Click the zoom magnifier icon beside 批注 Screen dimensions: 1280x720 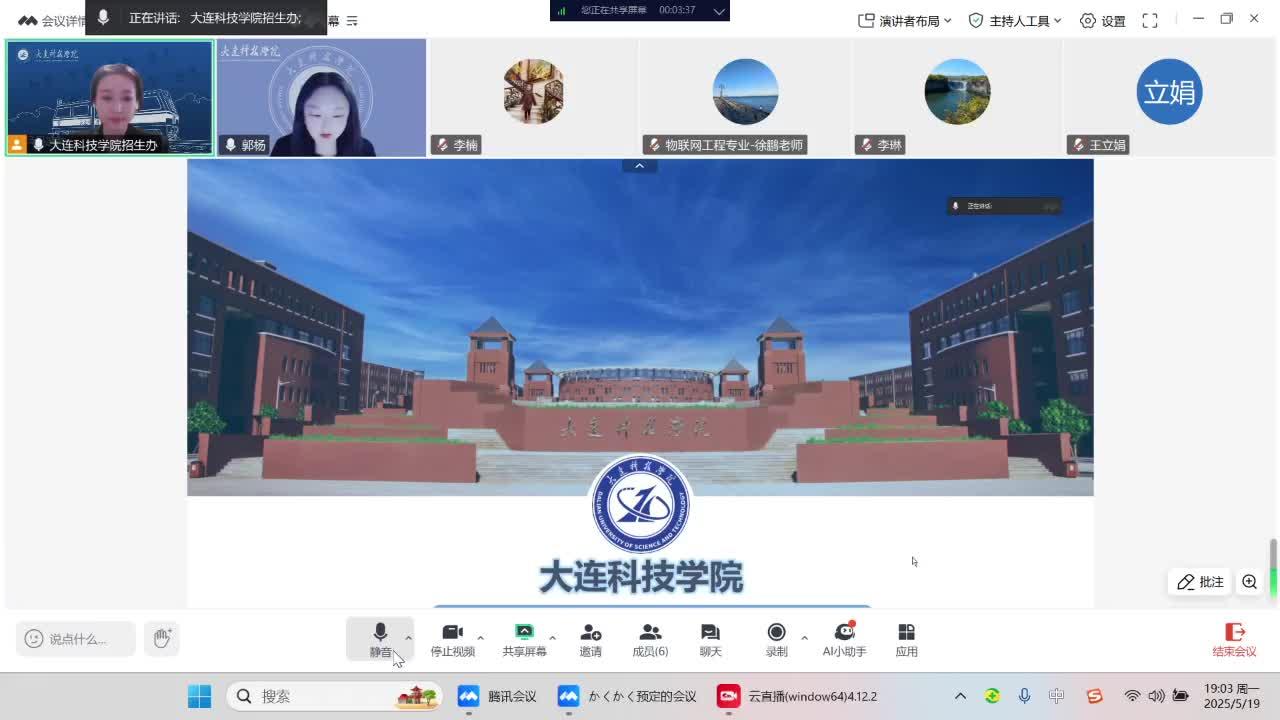(x=1249, y=582)
